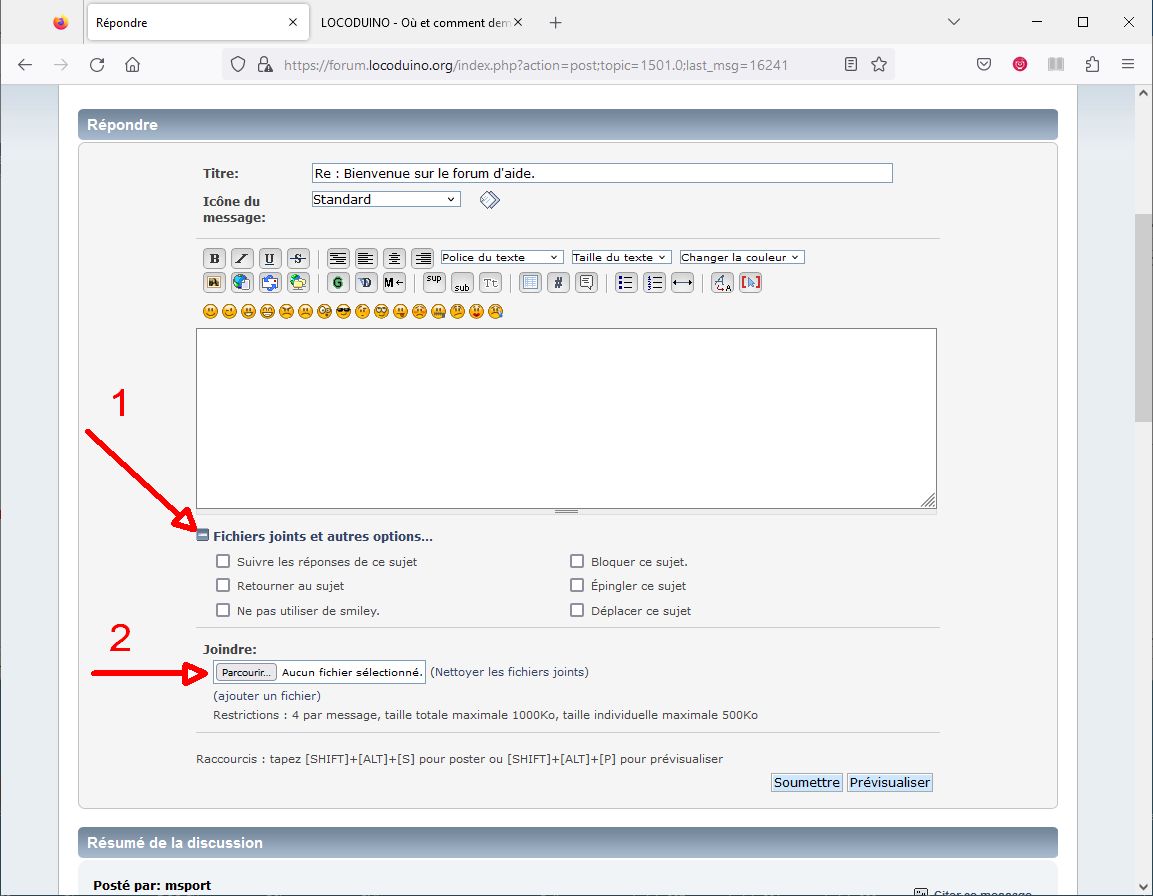Center the text

[394, 258]
